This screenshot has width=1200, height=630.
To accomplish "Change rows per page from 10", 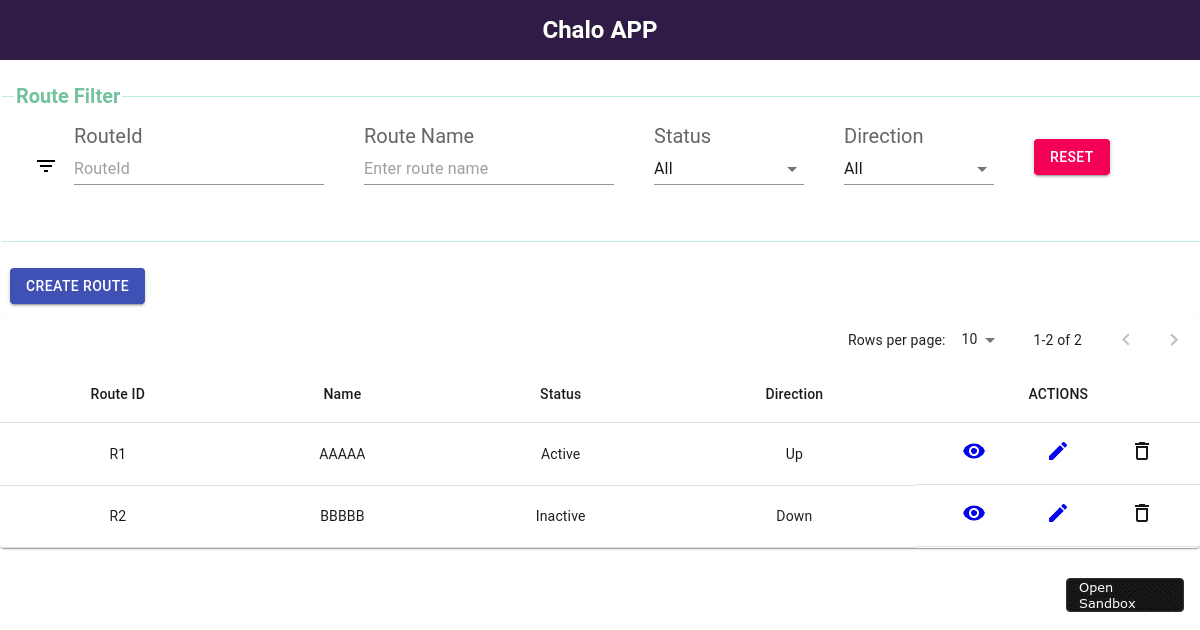I will tap(976, 339).
